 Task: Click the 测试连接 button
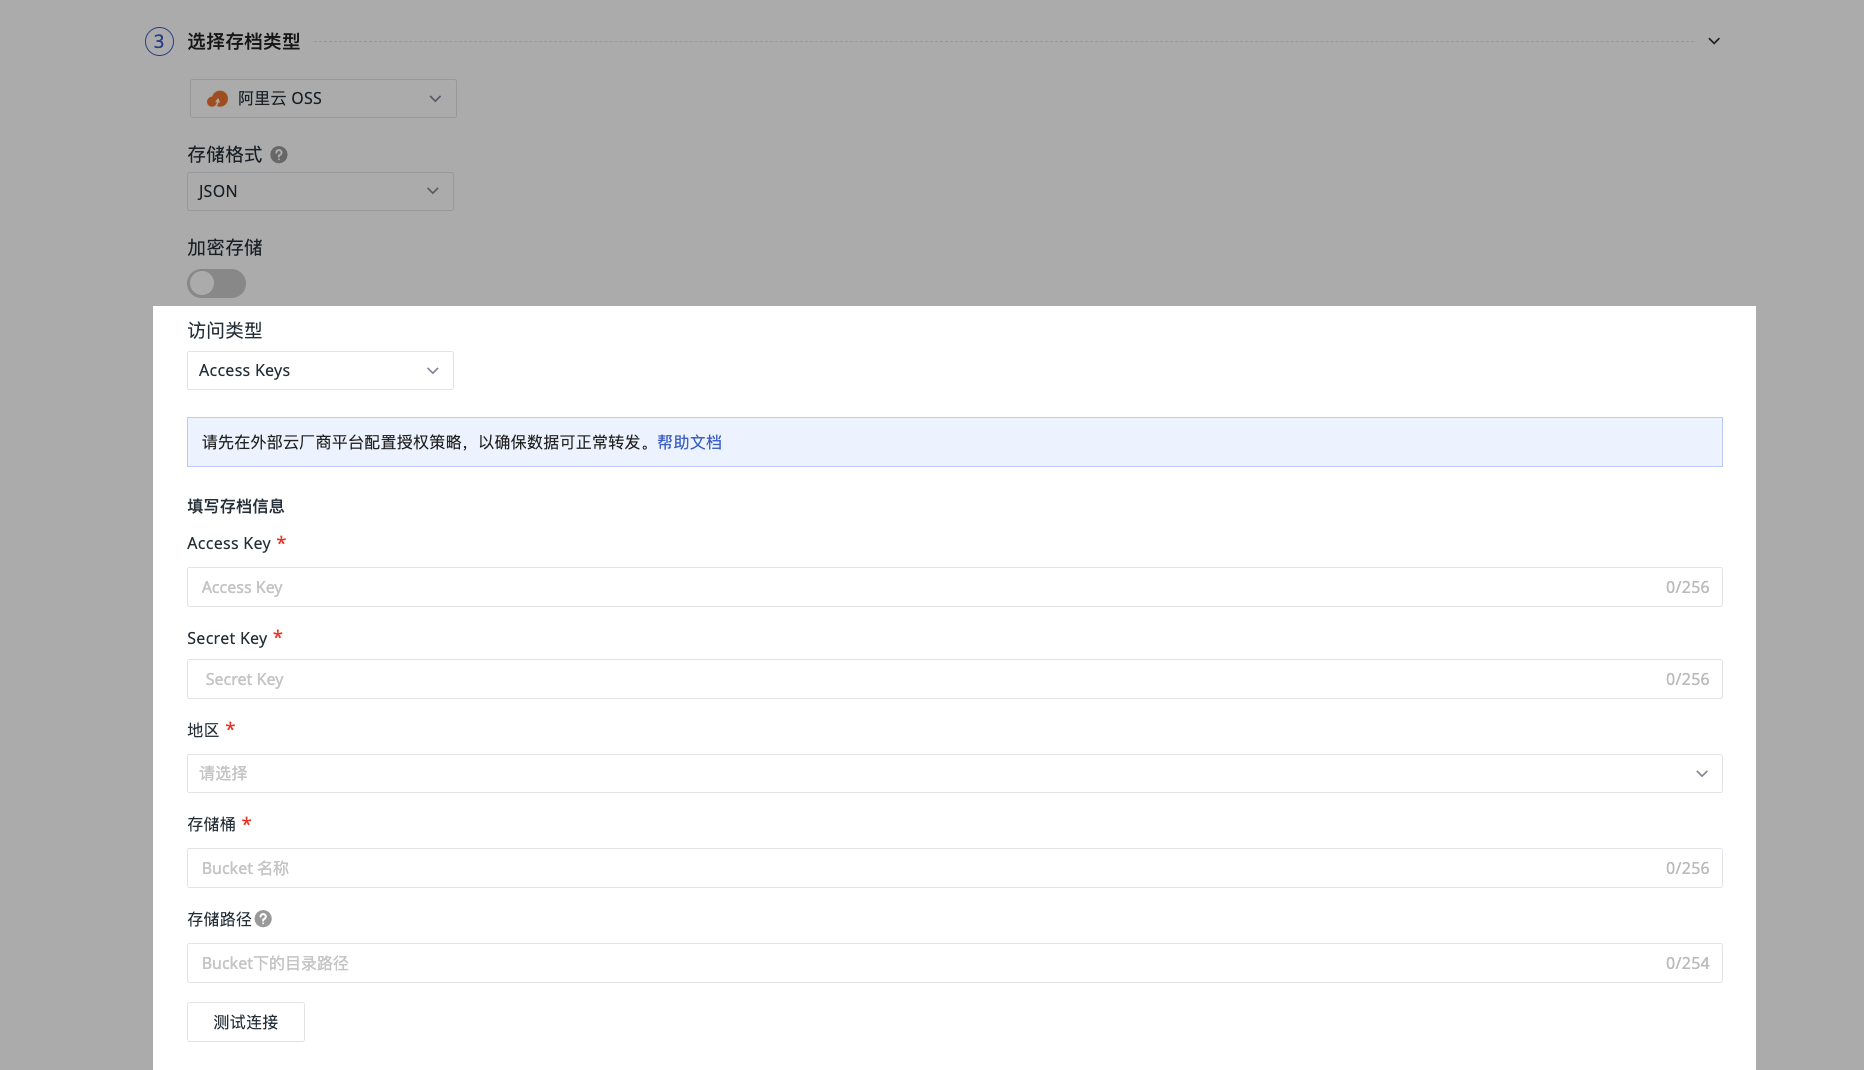tap(246, 1022)
